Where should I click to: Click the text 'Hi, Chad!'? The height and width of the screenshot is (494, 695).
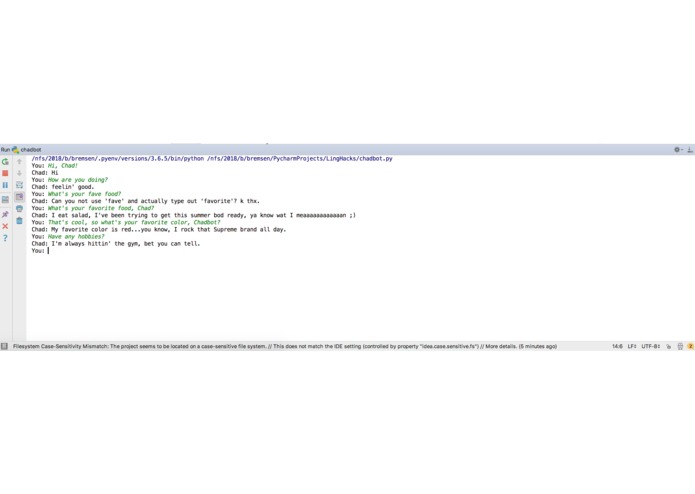pos(63,166)
